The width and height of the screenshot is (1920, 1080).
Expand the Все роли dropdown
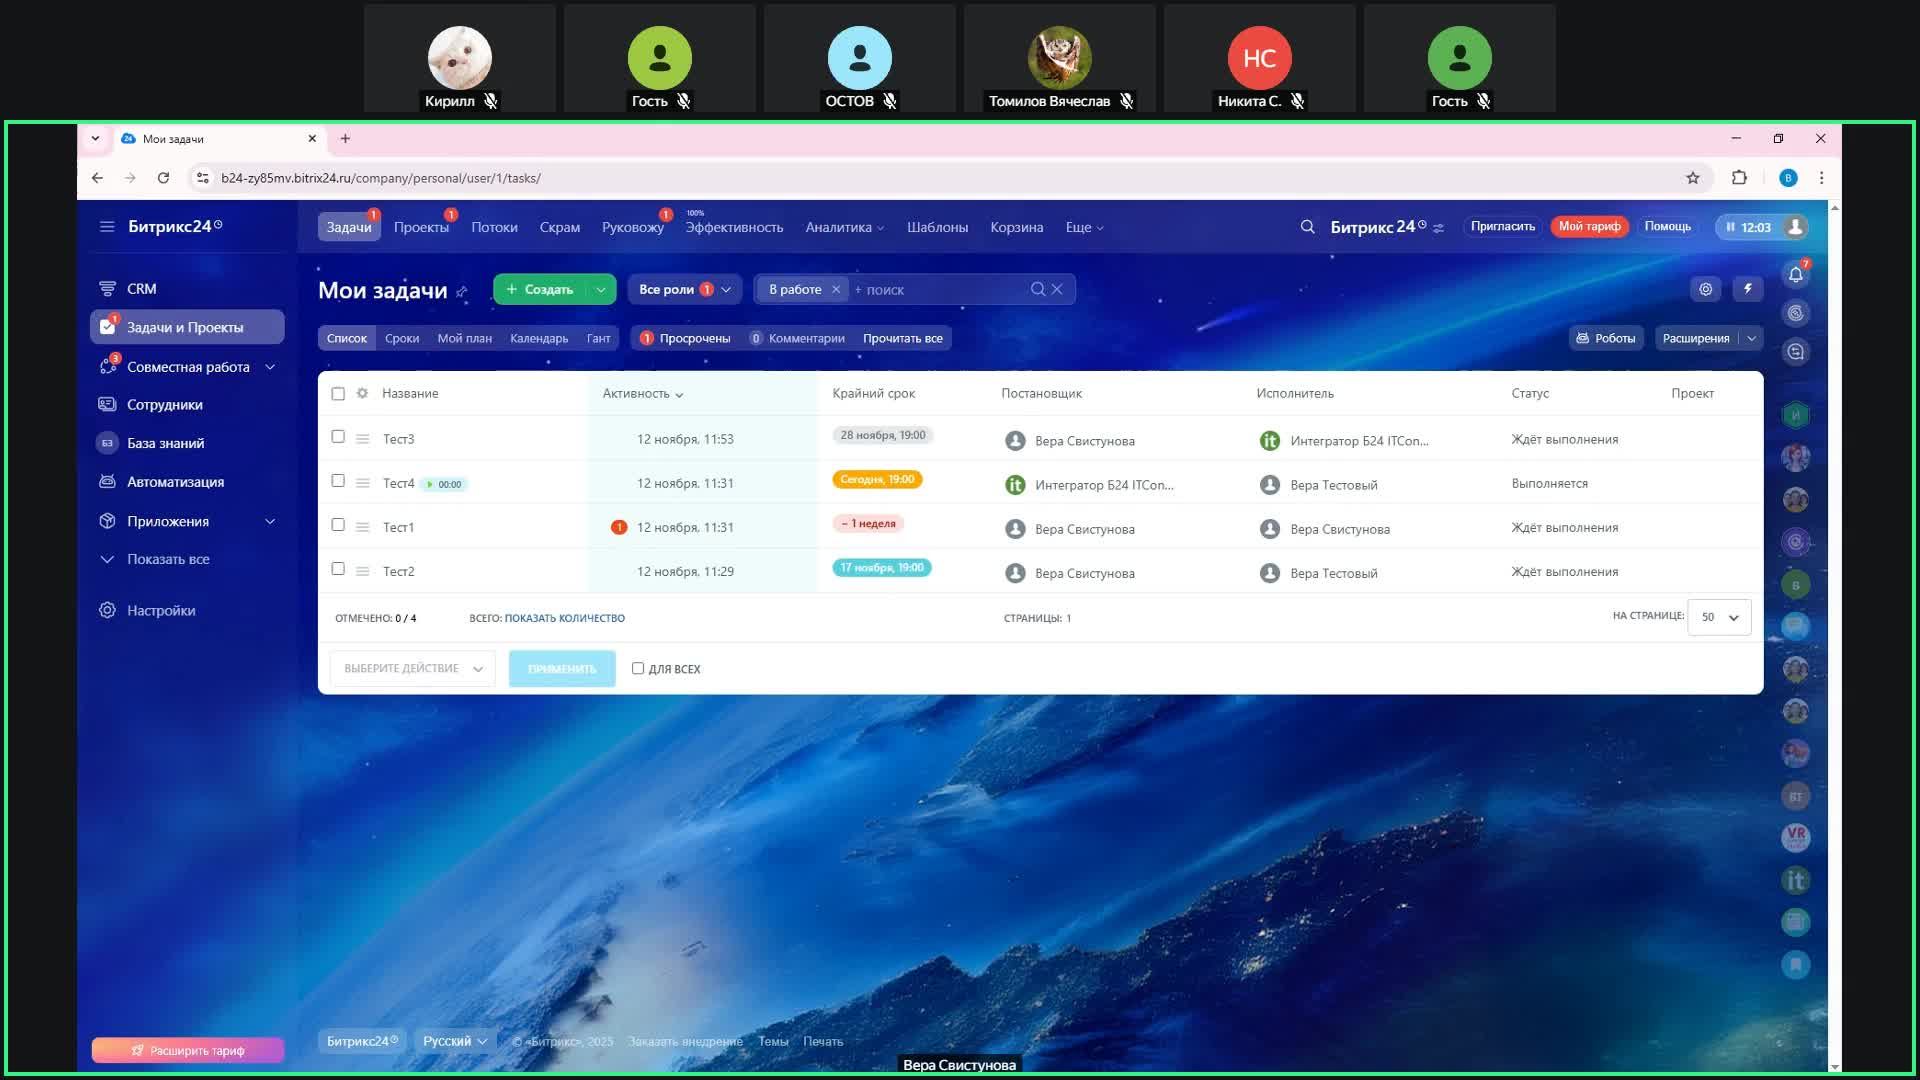(684, 289)
